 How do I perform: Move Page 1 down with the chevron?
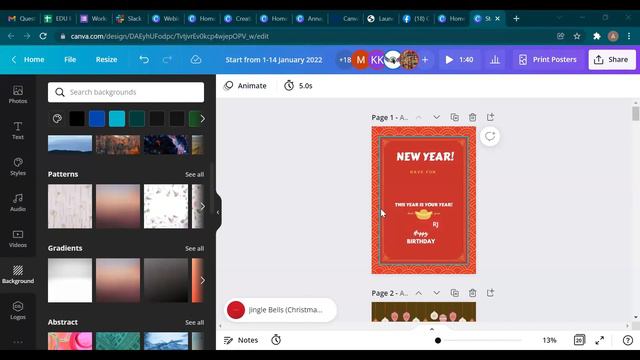(436, 117)
